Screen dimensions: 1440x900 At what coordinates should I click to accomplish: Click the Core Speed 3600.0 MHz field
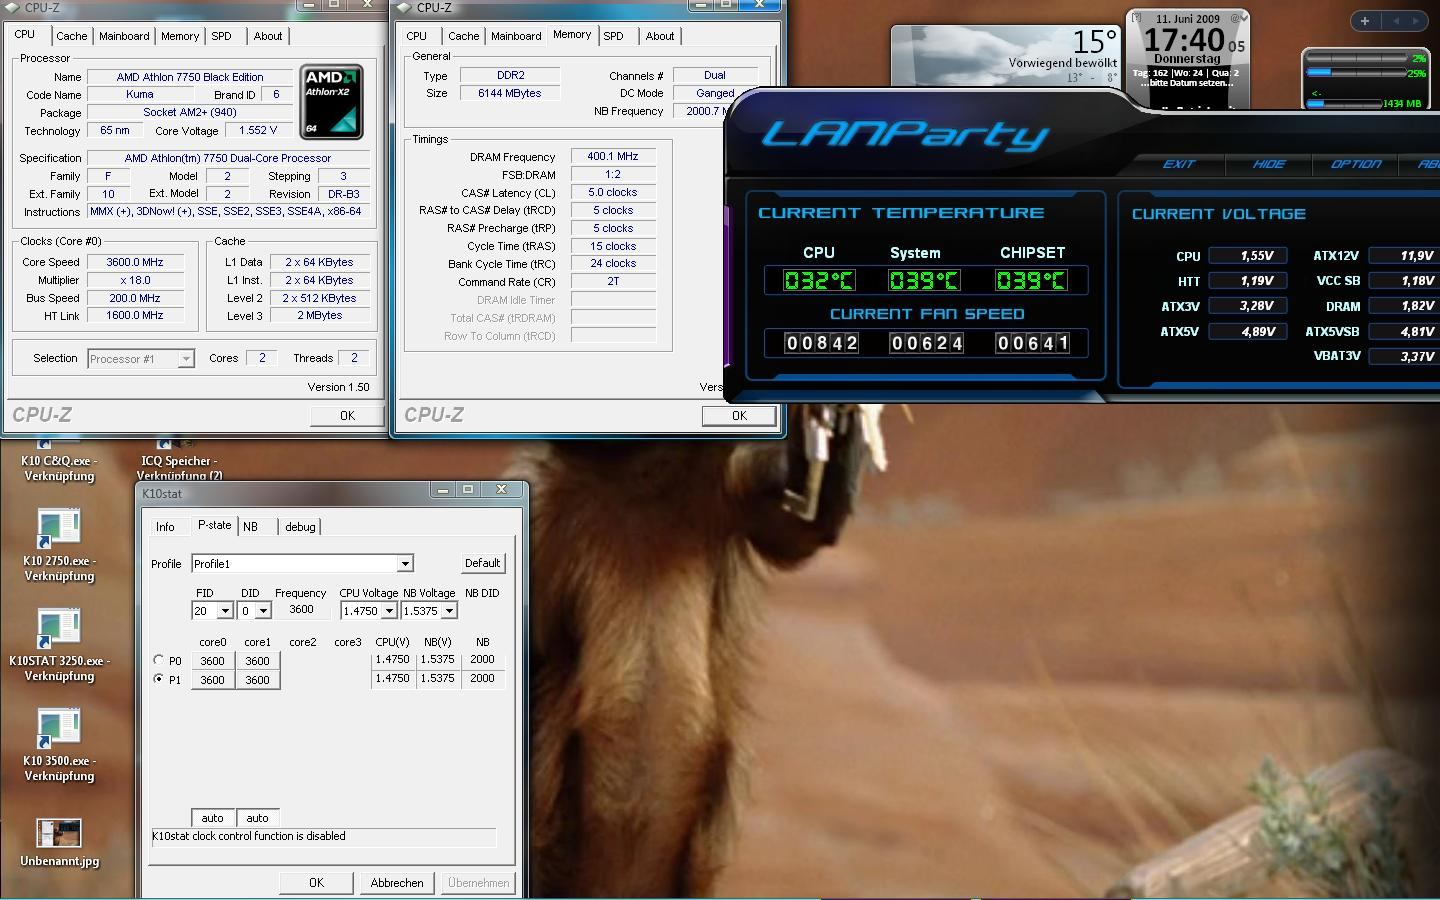tap(135, 262)
